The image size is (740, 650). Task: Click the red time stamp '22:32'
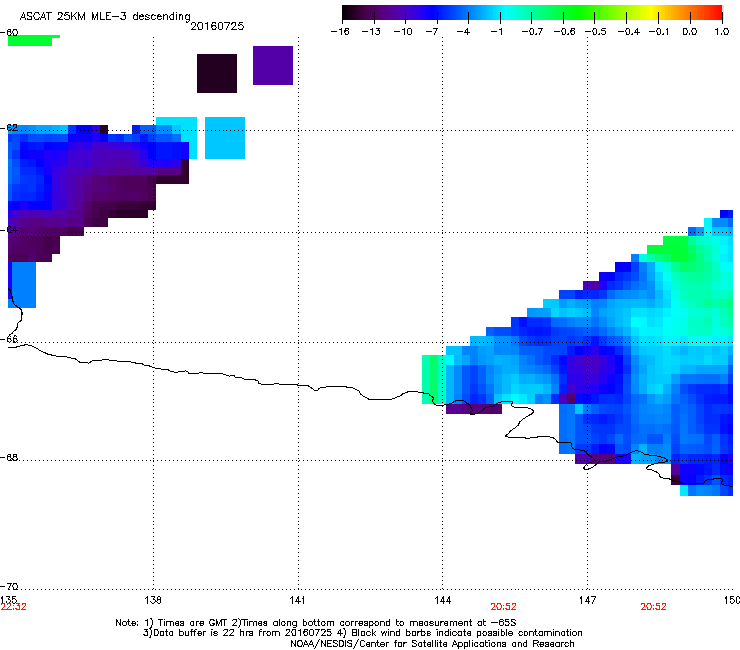click(x=14, y=607)
